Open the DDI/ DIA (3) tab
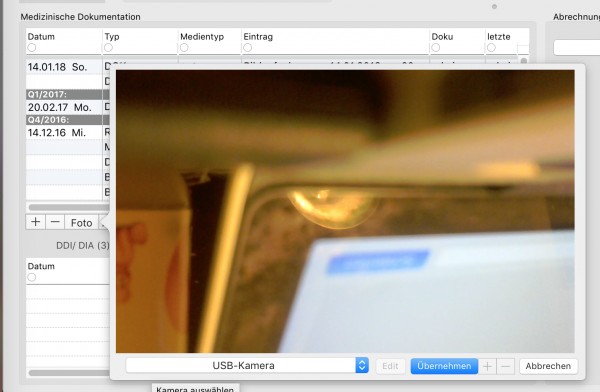This screenshot has width=600, height=392. click(82, 245)
